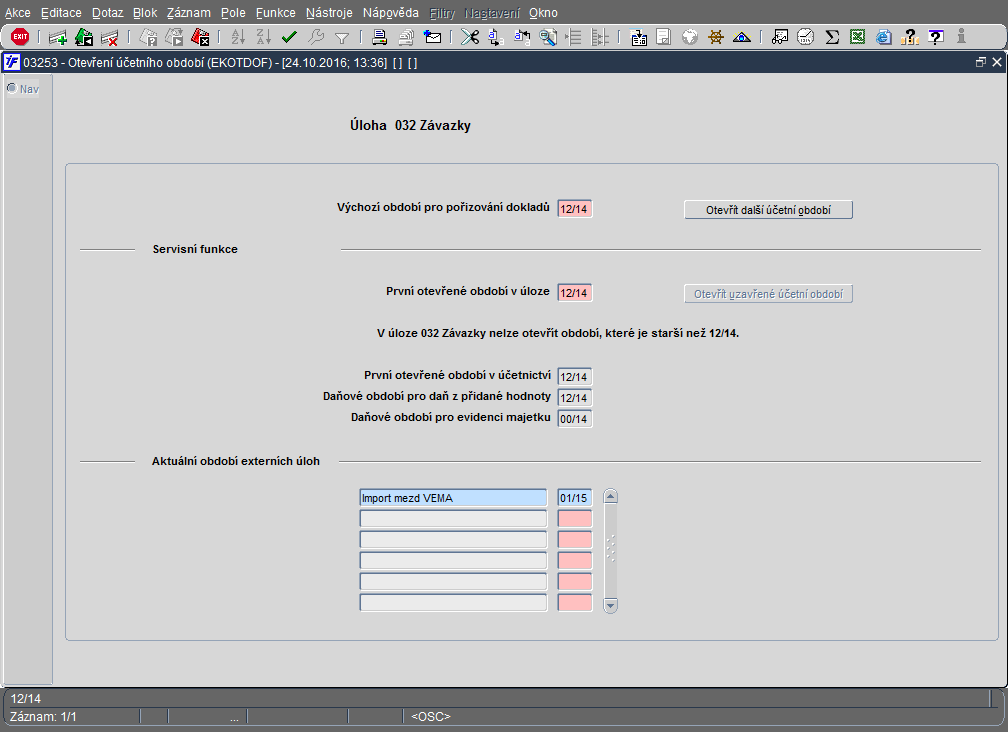Click the delete record icon with red X
Image resolution: width=1008 pixels, height=732 pixels.
110,37
